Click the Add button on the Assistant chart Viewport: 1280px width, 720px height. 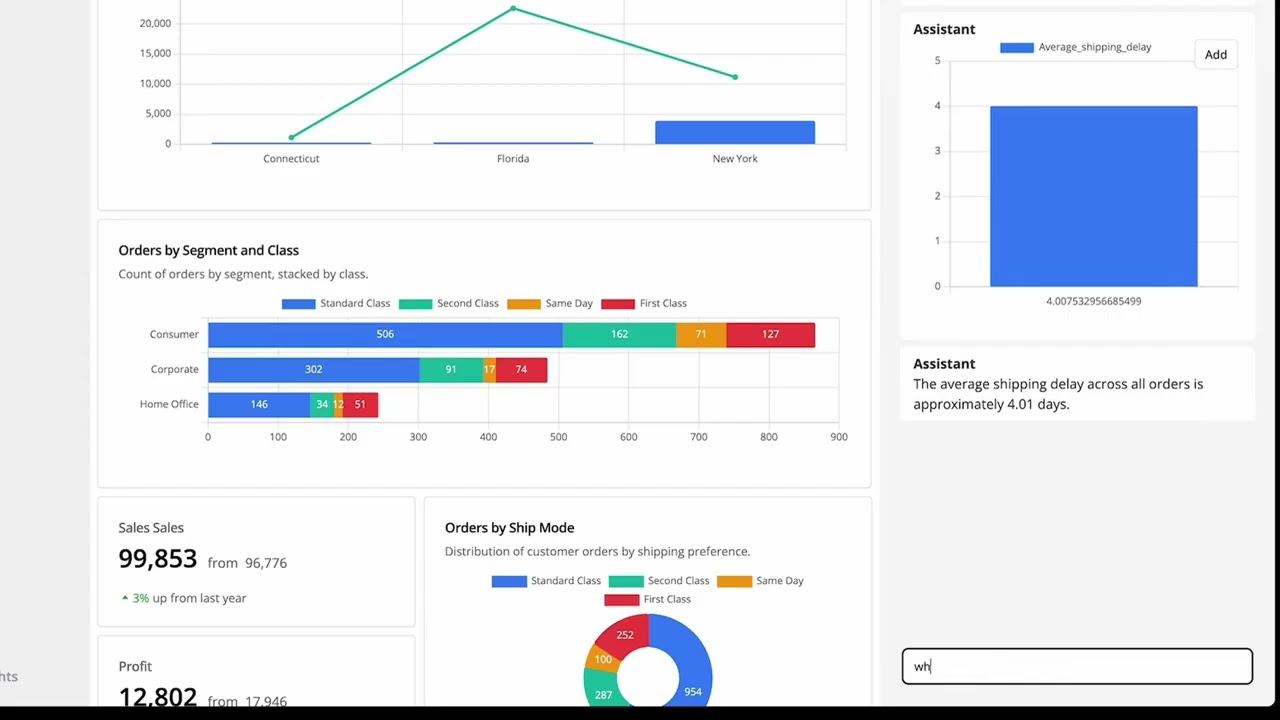pos(1216,55)
